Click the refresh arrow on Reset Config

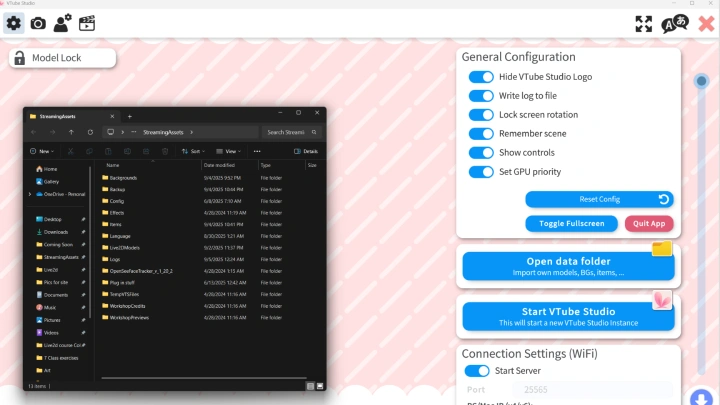(664, 199)
